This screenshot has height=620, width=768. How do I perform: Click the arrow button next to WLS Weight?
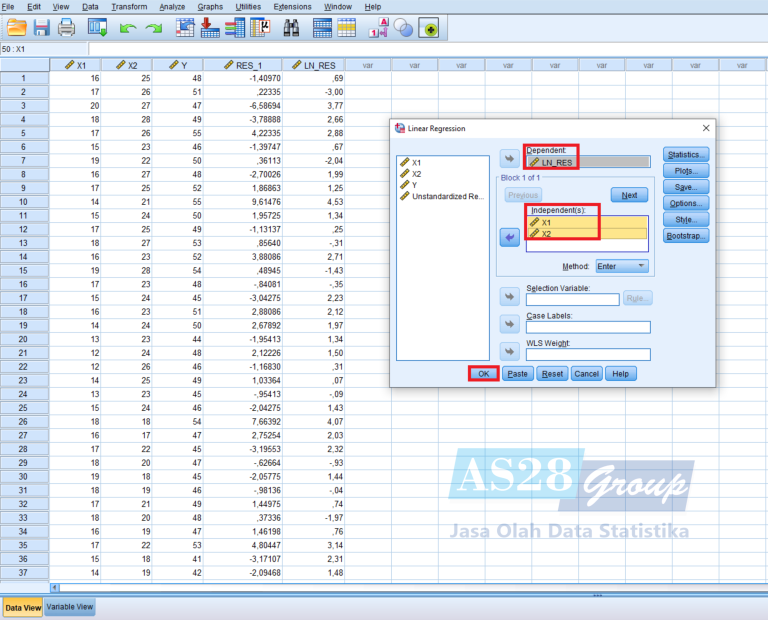point(510,351)
